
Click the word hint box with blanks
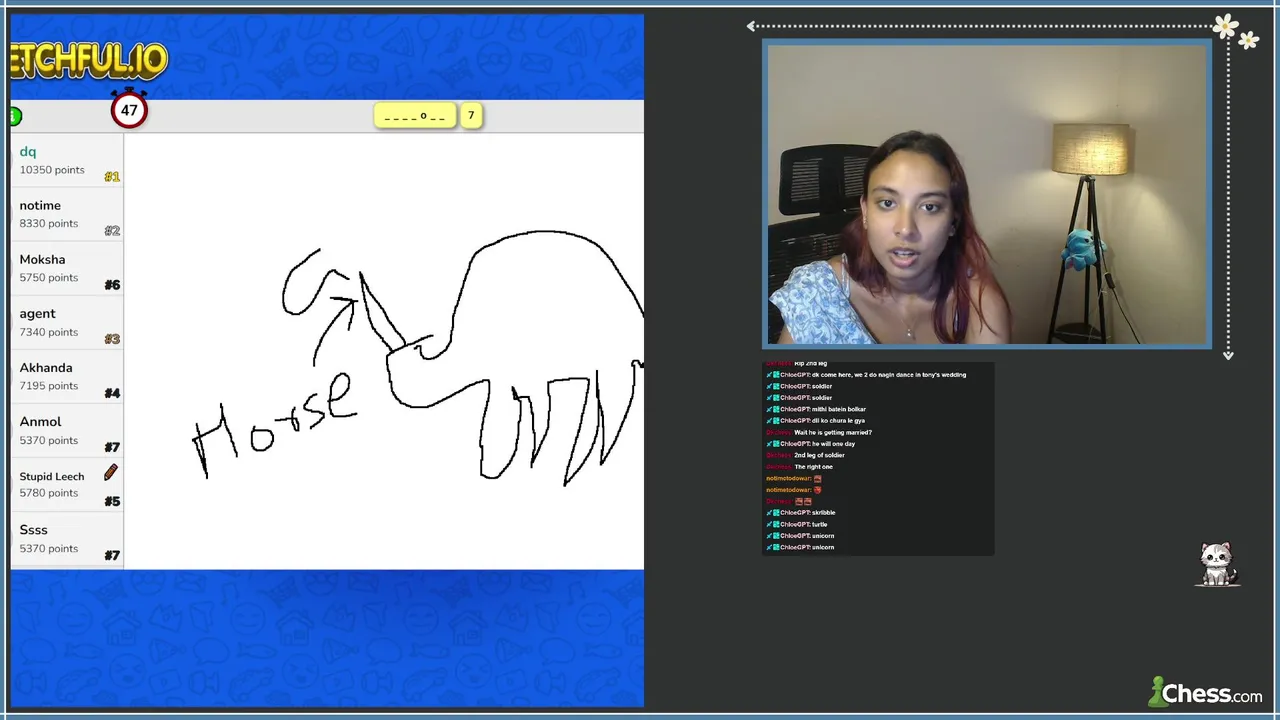pyautogui.click(x=415, y=116)
